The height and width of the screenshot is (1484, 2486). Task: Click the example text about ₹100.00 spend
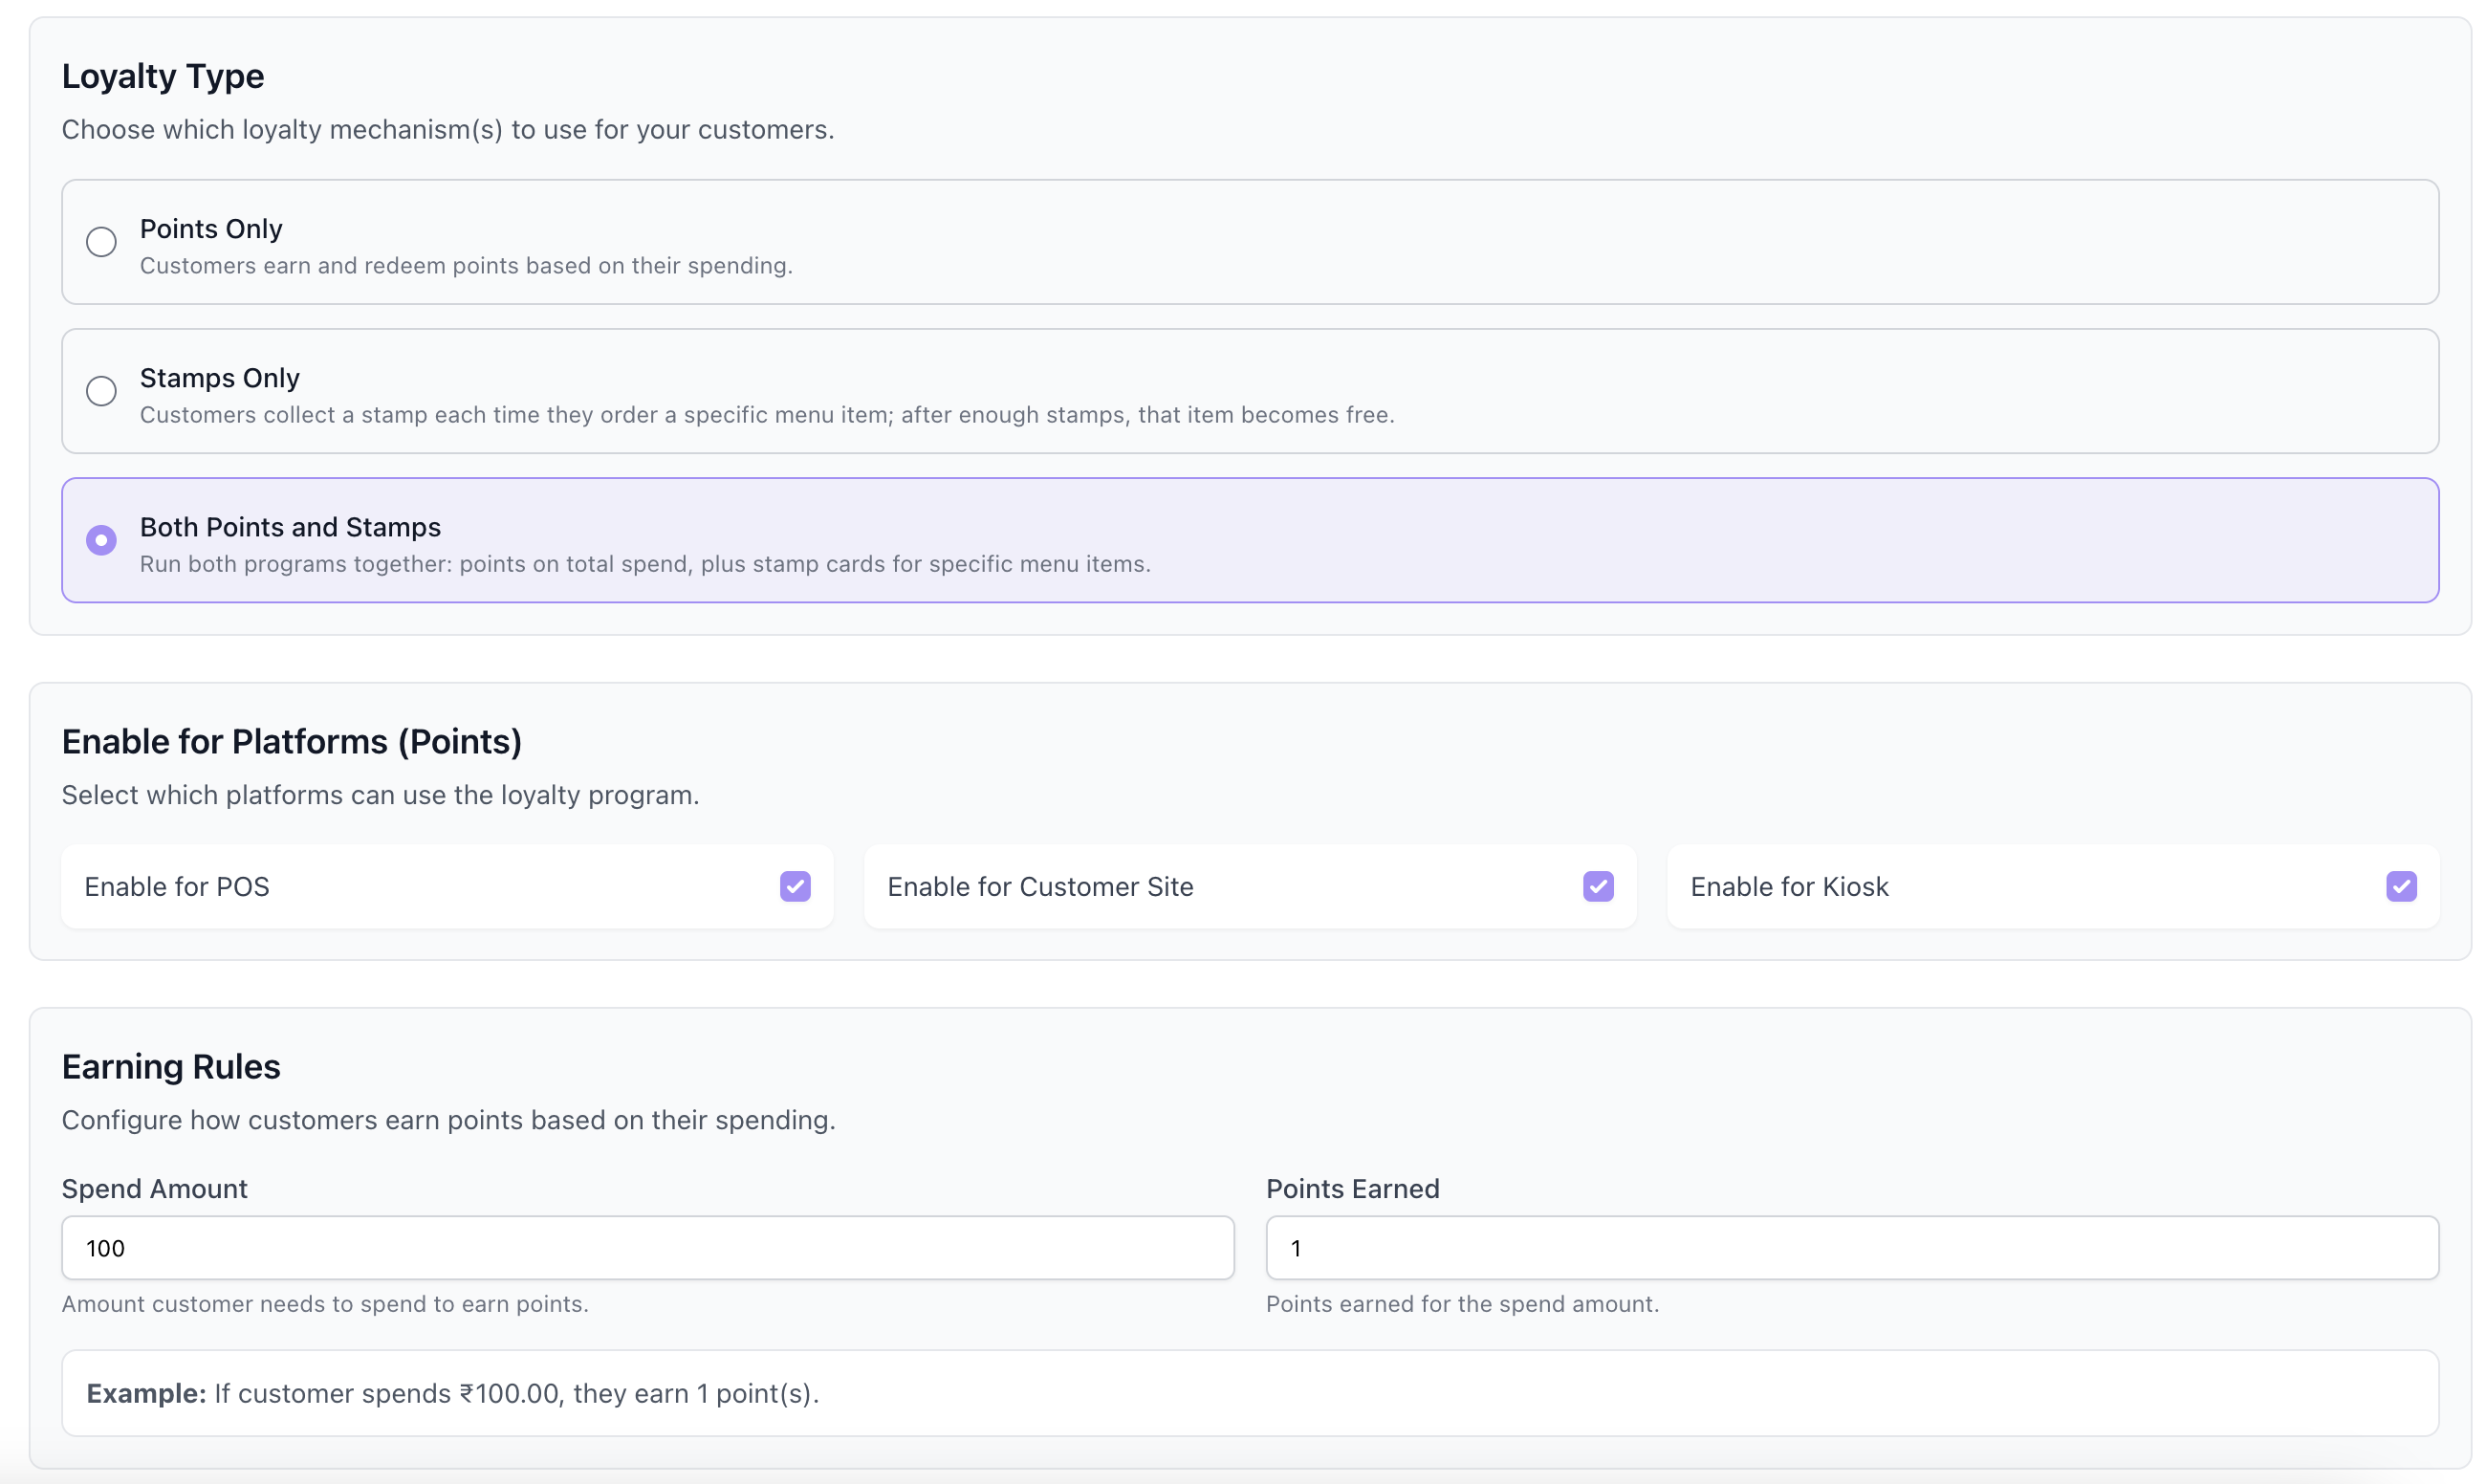pyautogui.click(x=453, y=1394)
